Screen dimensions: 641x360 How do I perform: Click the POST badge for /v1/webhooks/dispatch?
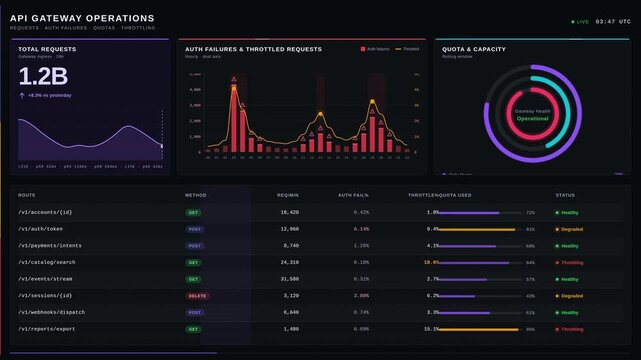coord(195,313)
